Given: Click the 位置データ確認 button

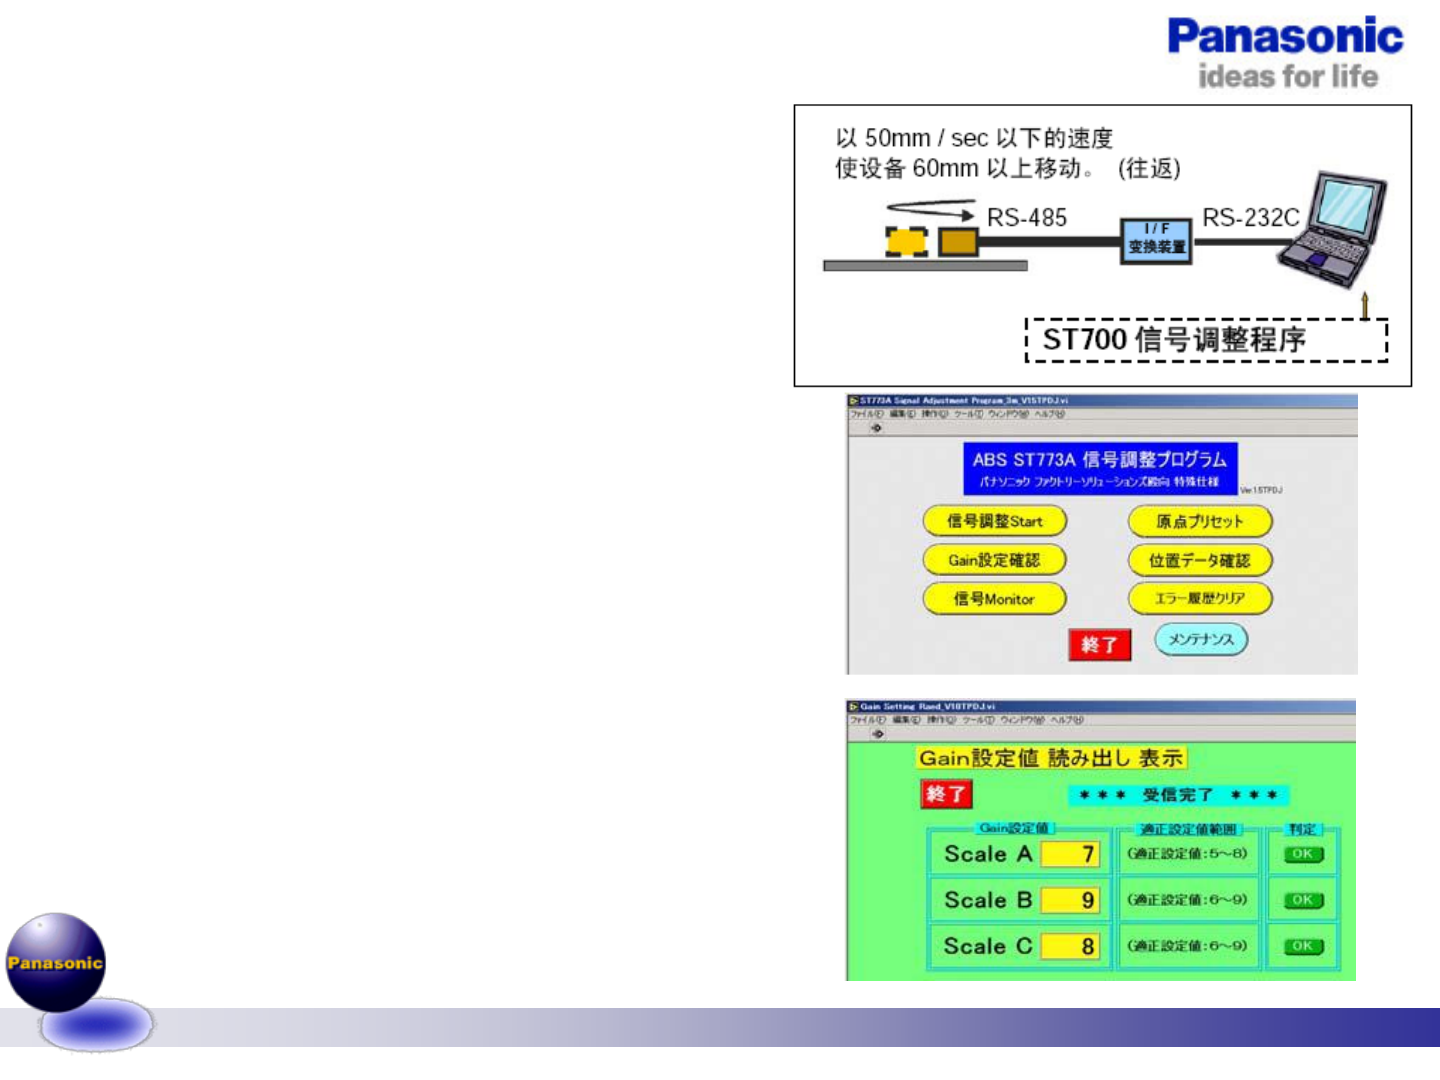Looking at the screenshot, I should tap(1200, 560).
